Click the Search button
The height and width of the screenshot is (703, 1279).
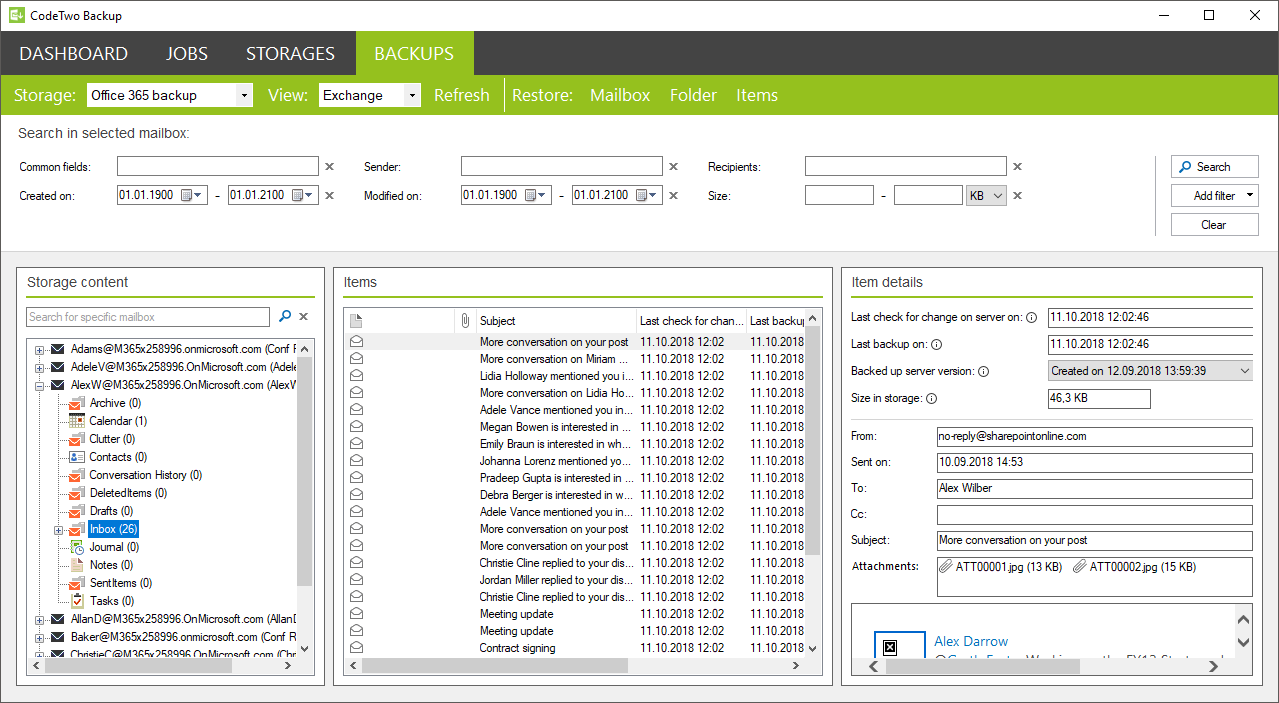(x=1215, y=167)
